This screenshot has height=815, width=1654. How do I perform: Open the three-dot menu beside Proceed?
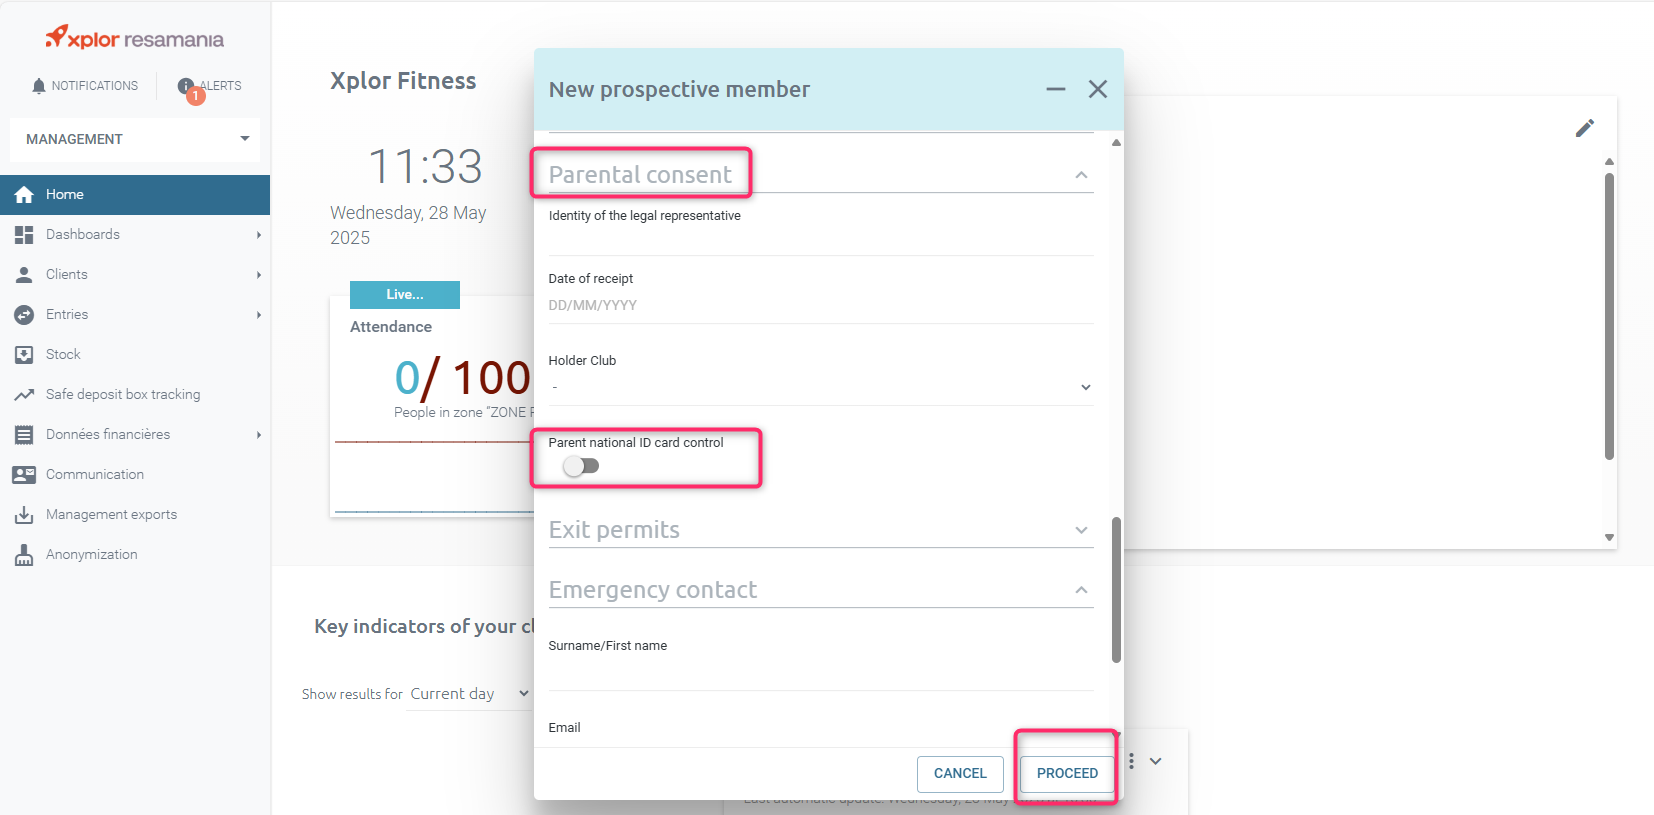(x=1131, y=761)
